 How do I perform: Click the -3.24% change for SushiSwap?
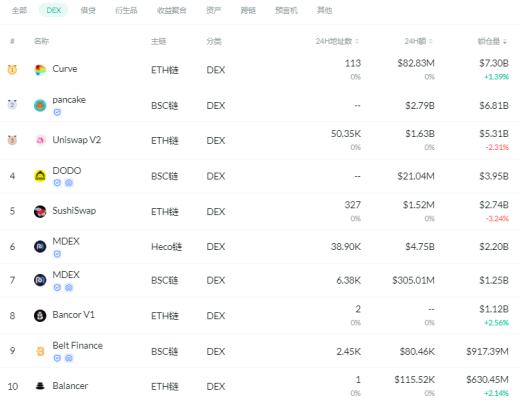click(x=497, y=218)
